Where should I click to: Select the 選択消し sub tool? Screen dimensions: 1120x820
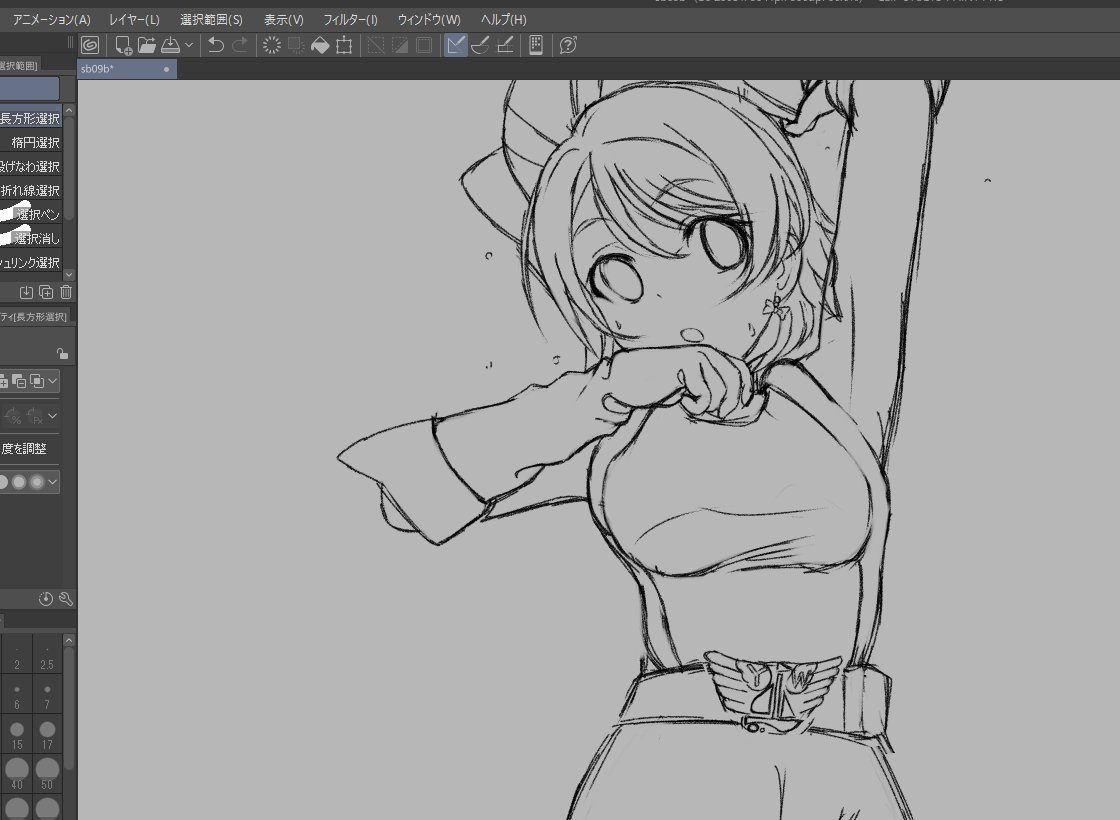coord(31,239)
